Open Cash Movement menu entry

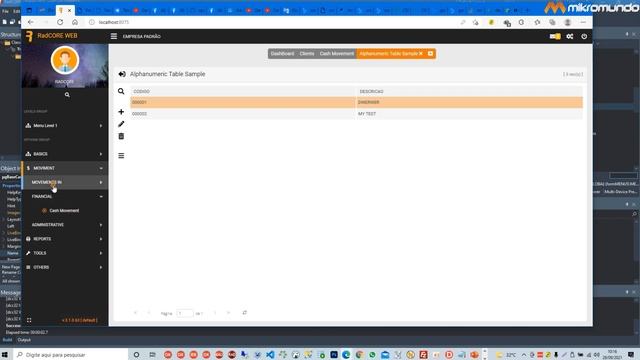64,211
